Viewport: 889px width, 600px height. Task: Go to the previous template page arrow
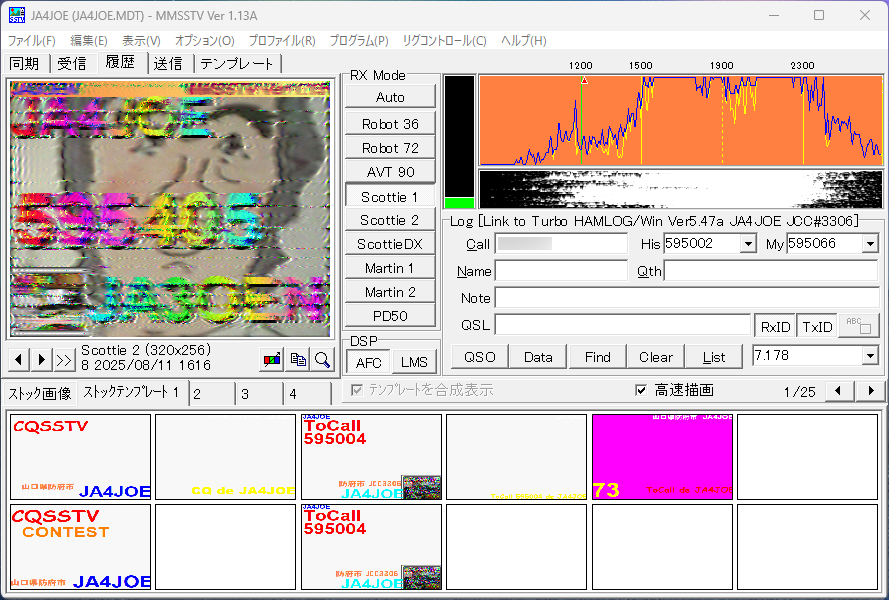[838, 390]
